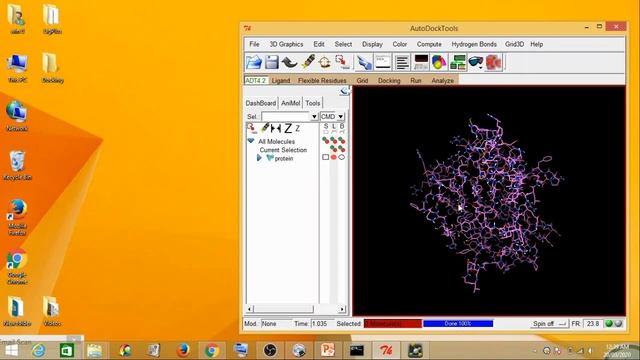Open the Sel combo box dropdown arrow
Image resolution: width=640 pixels, height=360 pixels.
pos(314,117)
